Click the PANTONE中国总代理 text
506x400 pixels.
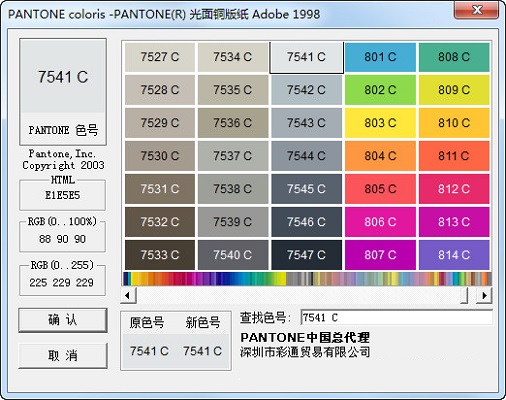point(305,338)
